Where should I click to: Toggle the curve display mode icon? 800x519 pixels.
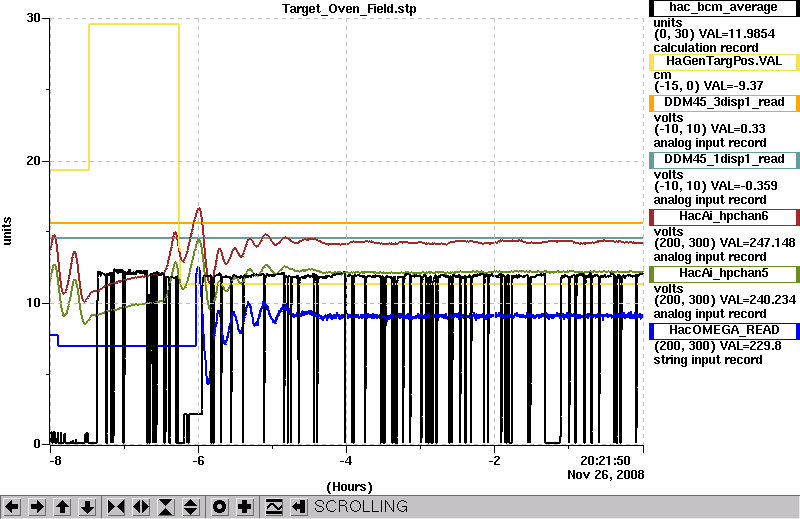274,507
